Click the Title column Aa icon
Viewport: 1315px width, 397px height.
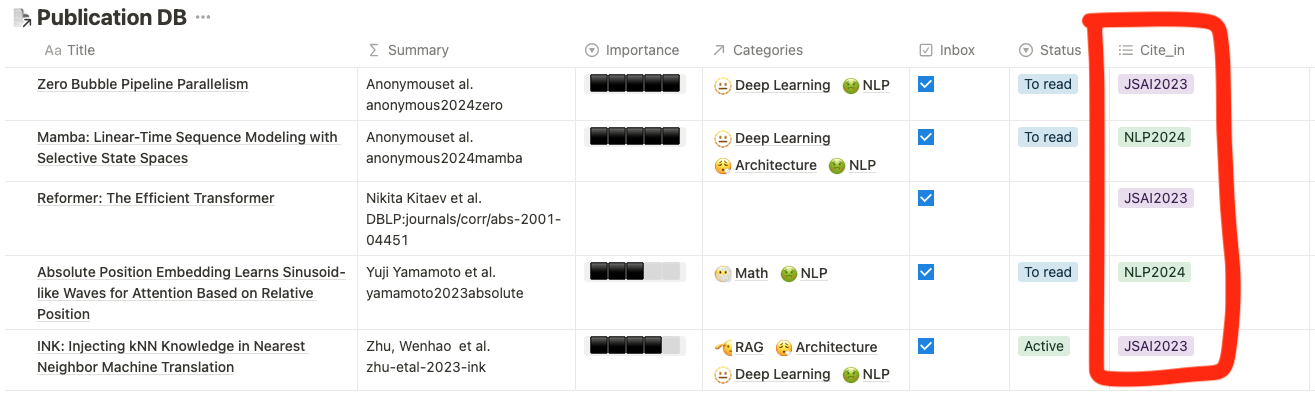(x=53, y=50)
